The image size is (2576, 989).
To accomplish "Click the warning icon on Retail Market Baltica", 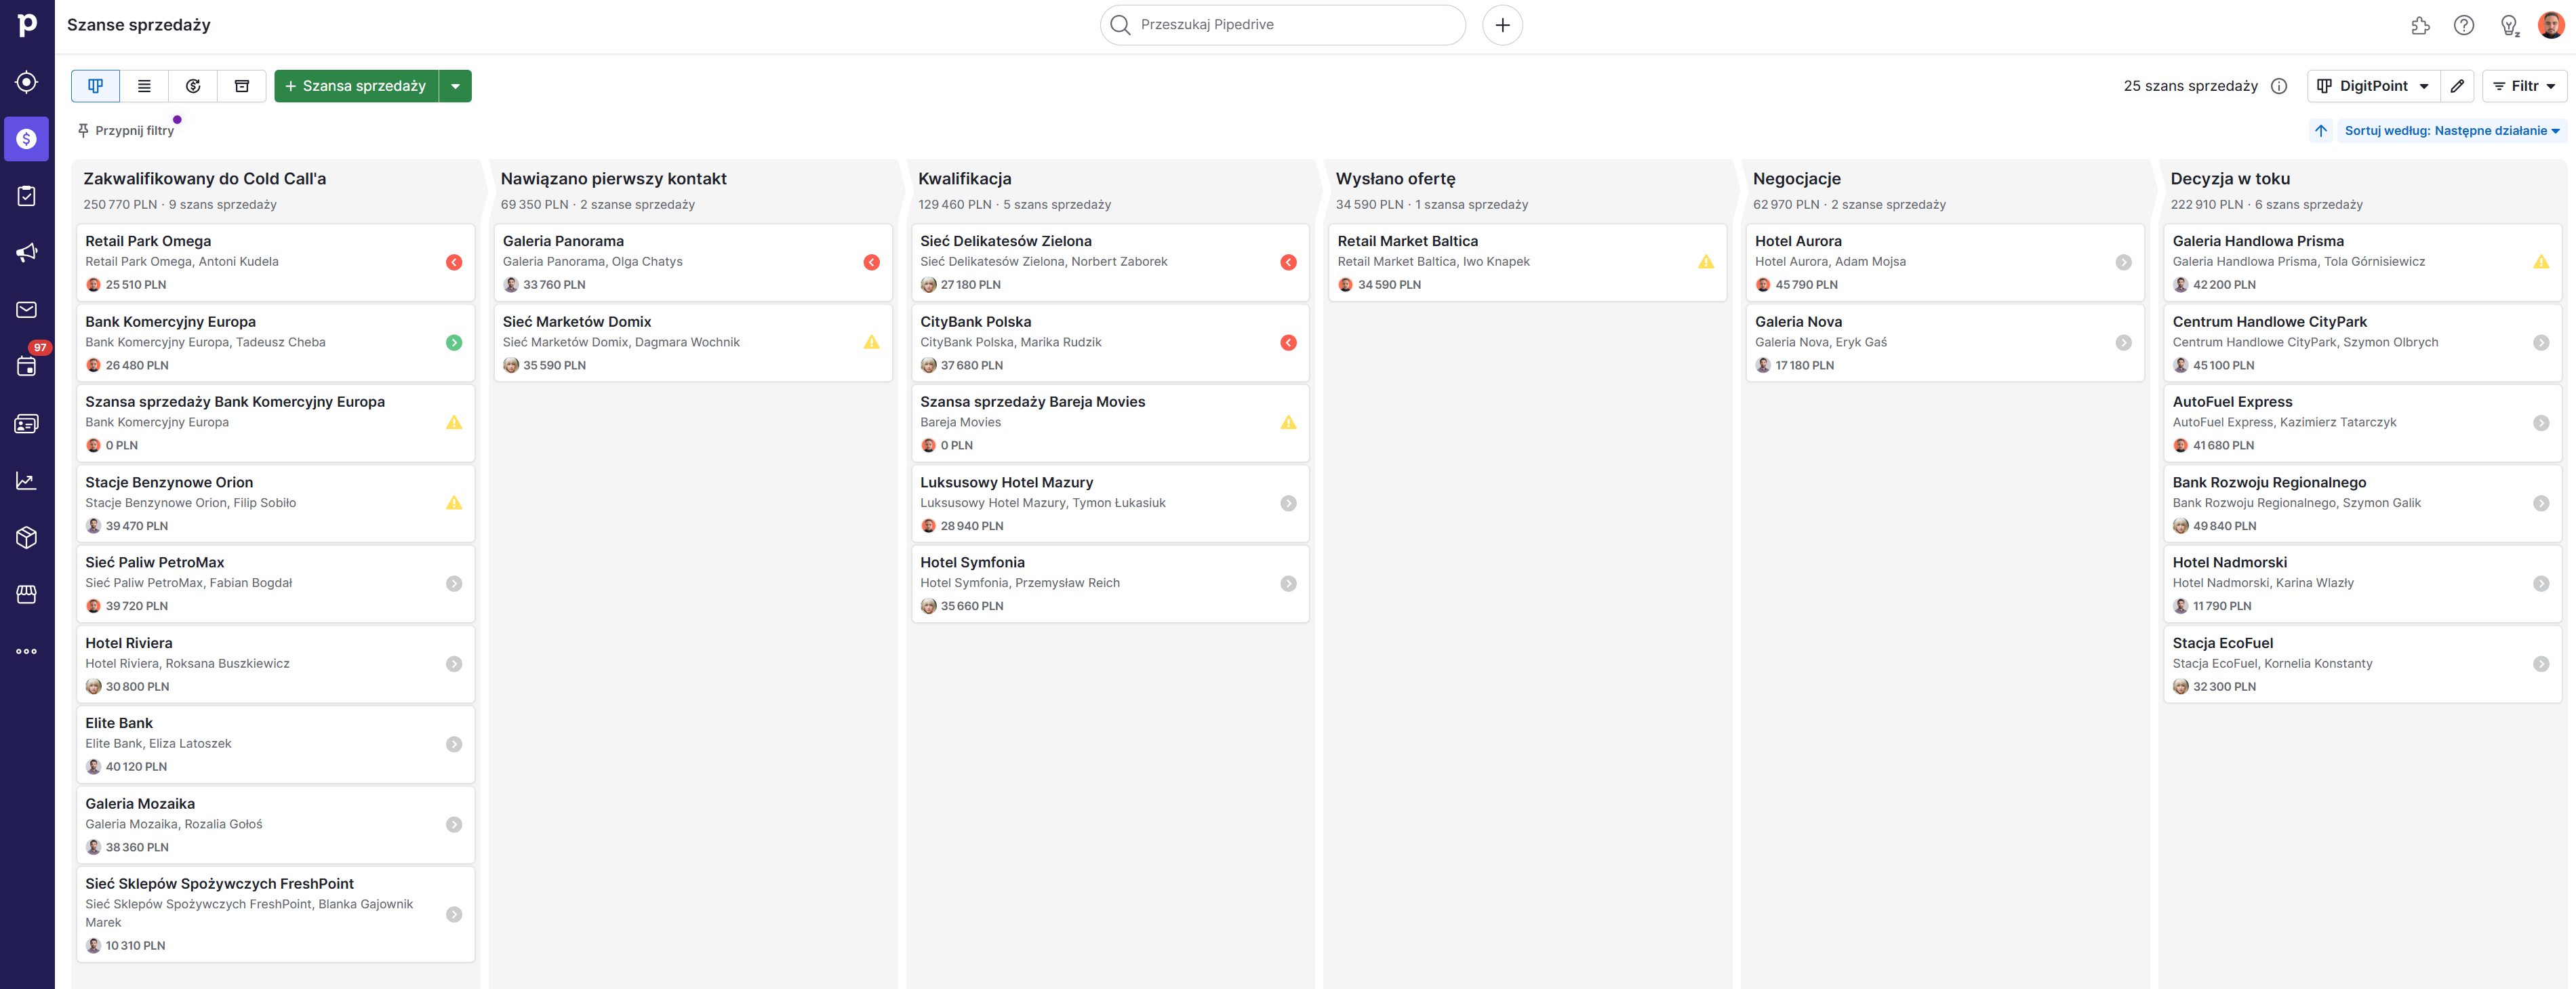I will pos(1706,262).
